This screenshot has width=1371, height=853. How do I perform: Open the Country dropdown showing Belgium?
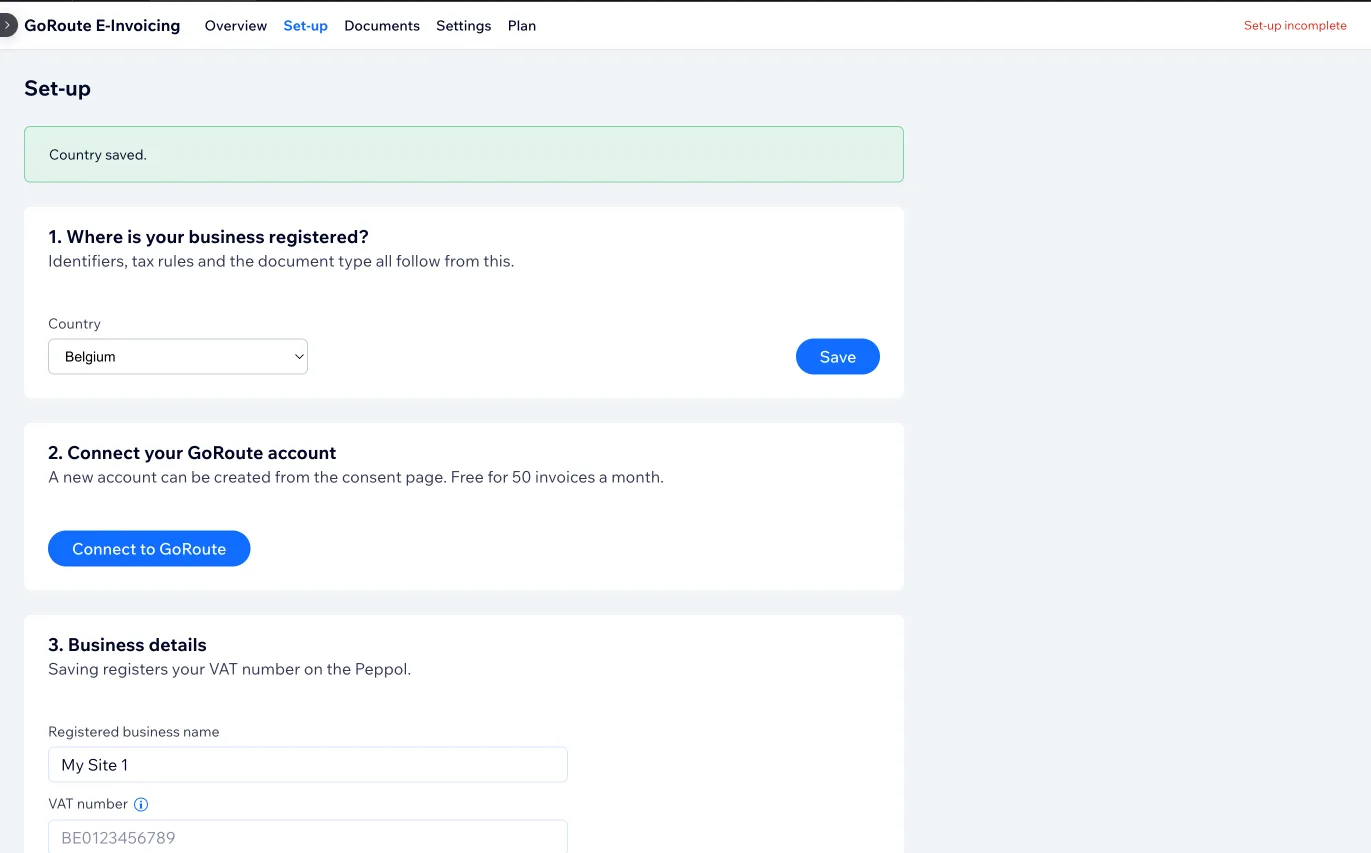coord(178,357)
